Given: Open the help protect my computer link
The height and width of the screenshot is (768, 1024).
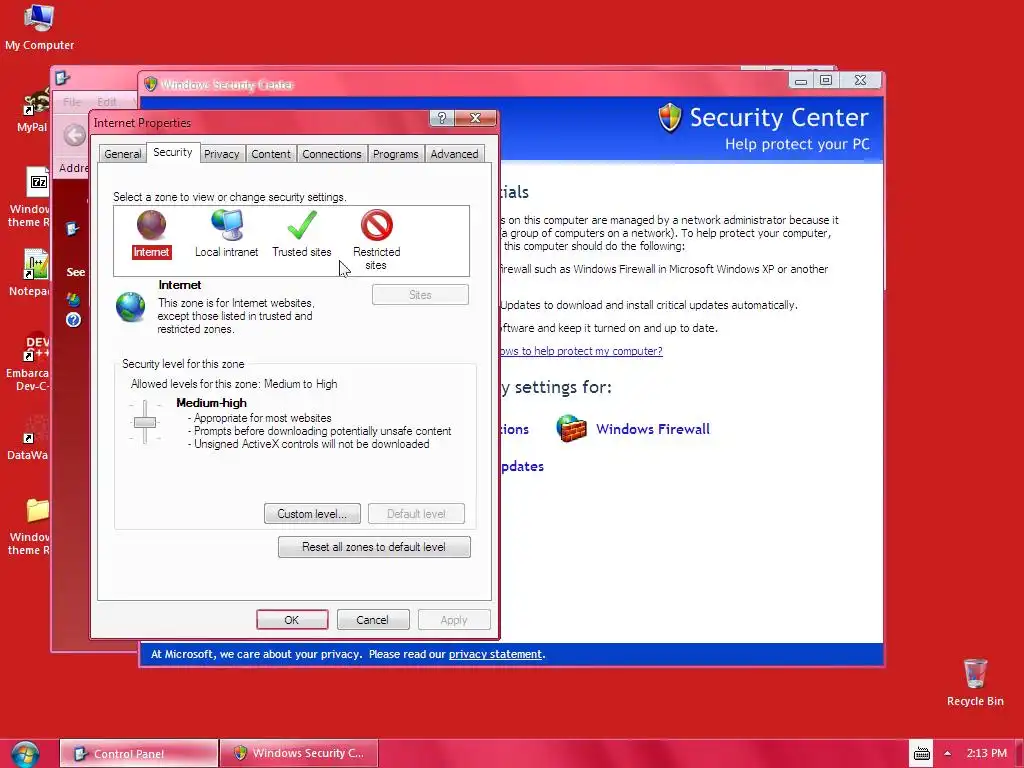Looking at the screenshot, I should coord(581,351).
